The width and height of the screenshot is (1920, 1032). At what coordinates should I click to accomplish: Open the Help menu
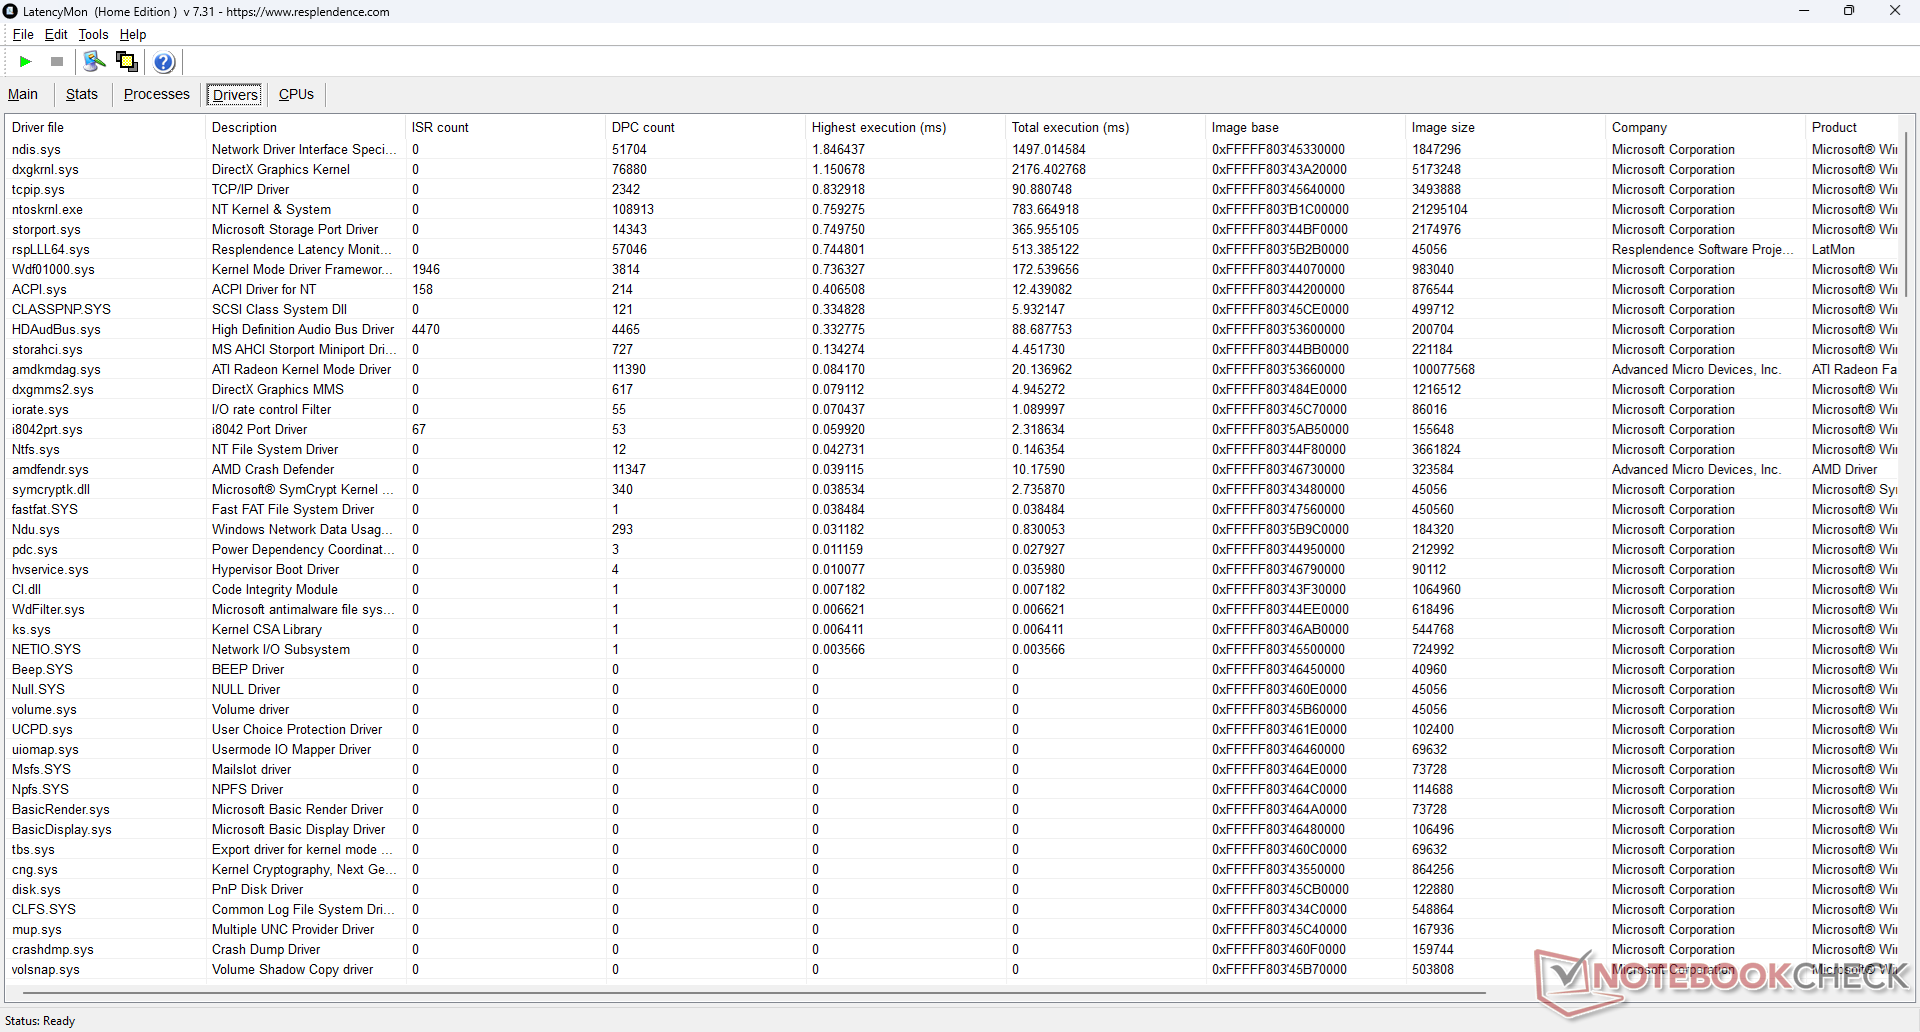[133, 34]
